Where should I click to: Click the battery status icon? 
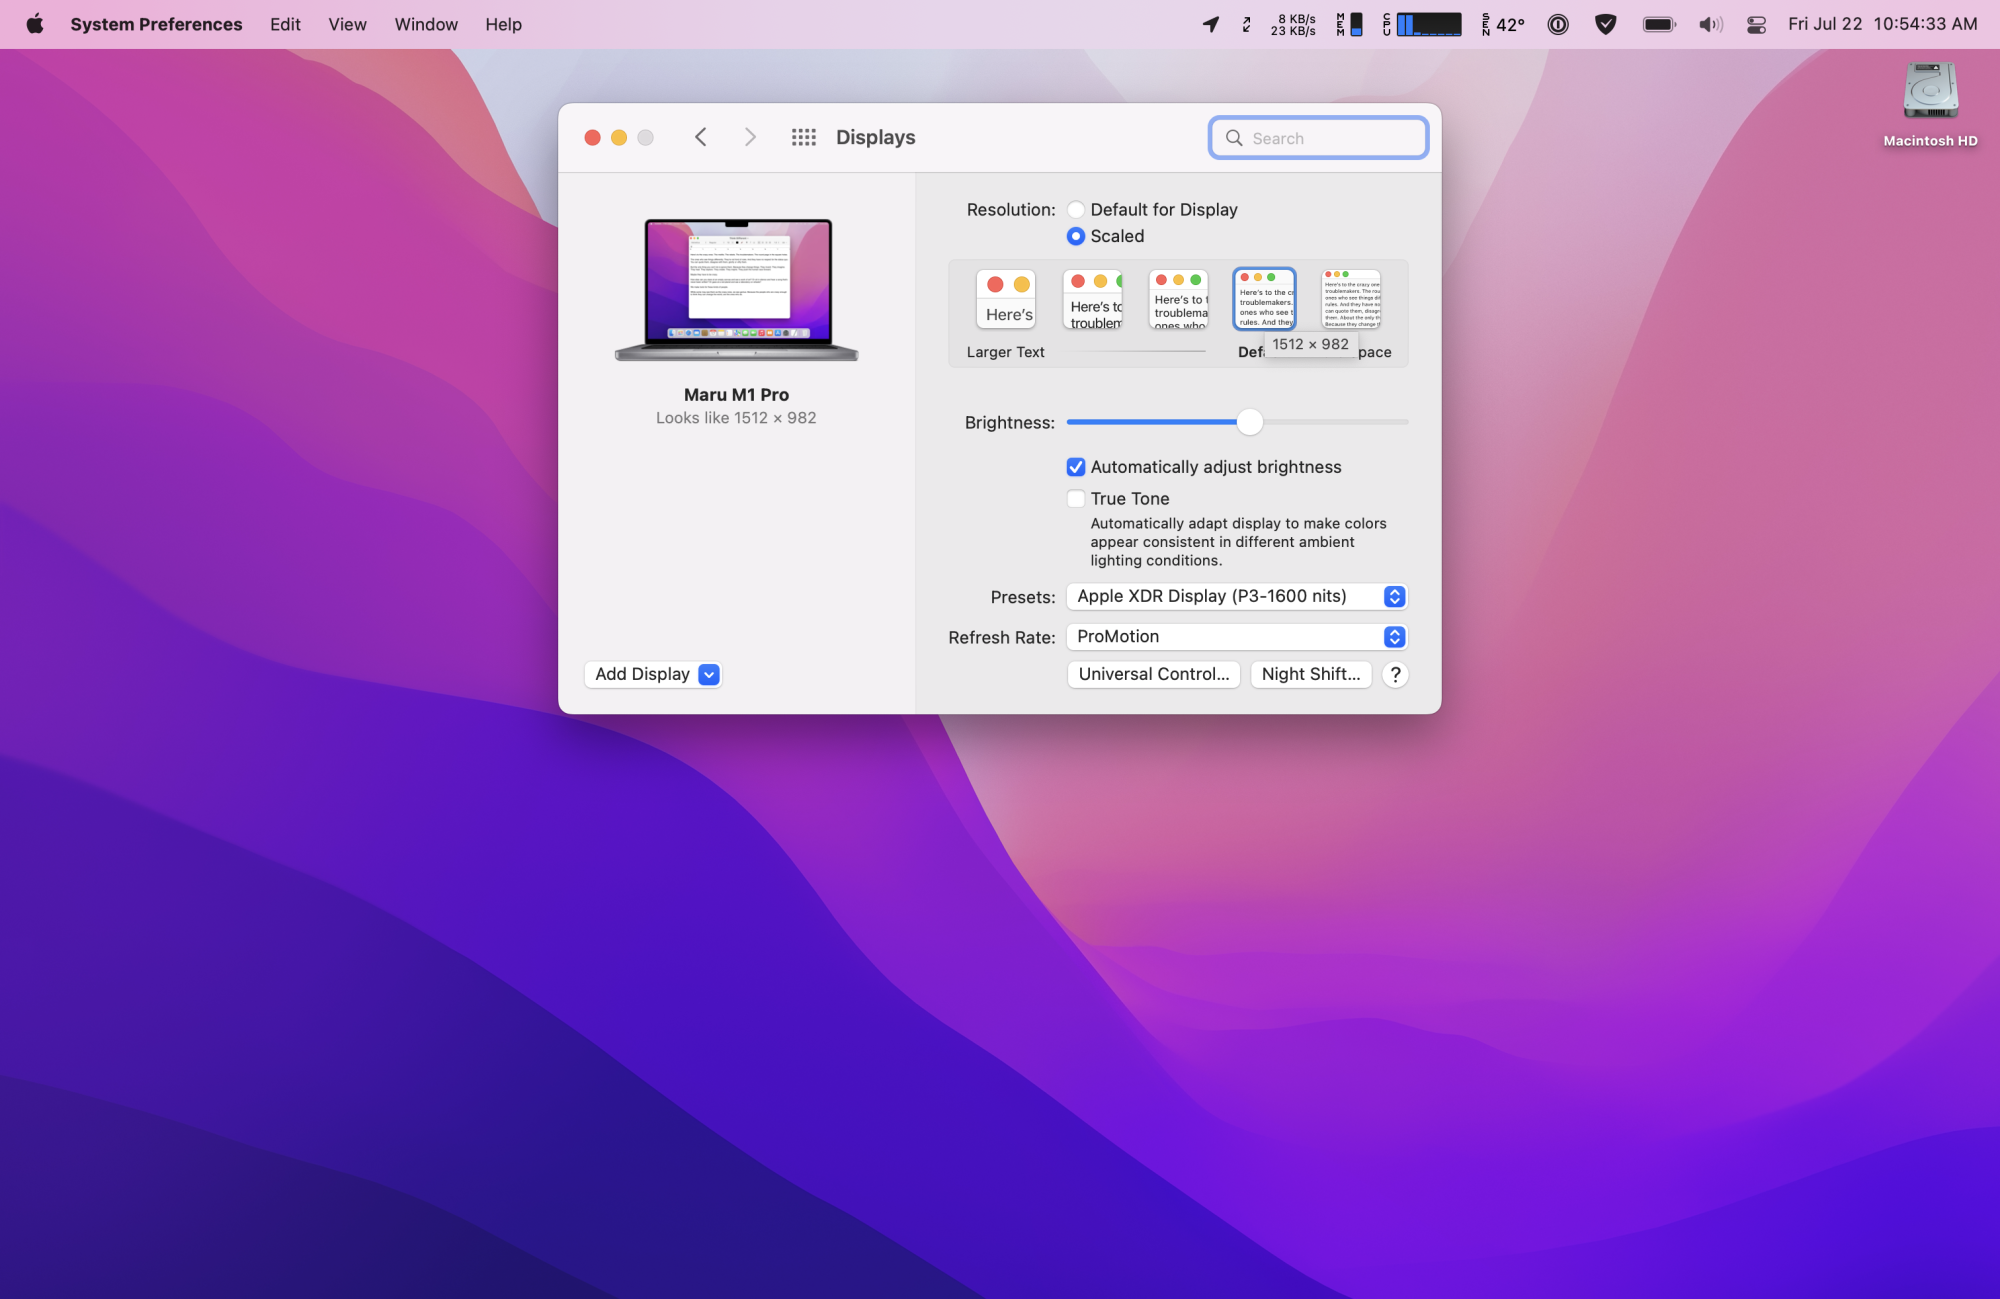click(x=1658, y=24)
